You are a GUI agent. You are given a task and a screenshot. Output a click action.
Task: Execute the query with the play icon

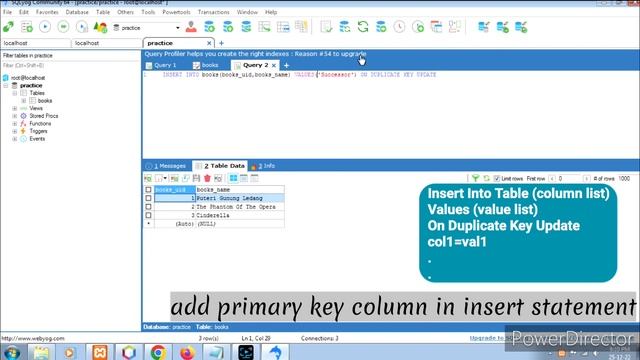(45, 27)
